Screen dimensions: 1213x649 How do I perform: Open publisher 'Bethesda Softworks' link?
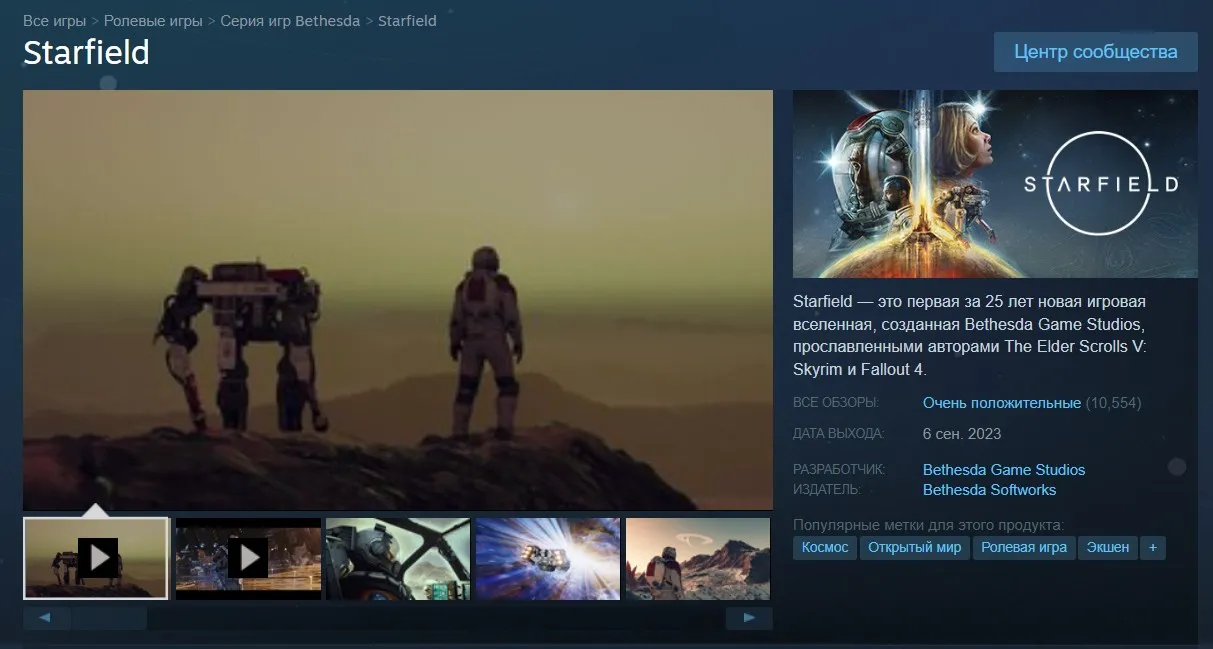tap(989, 490)
